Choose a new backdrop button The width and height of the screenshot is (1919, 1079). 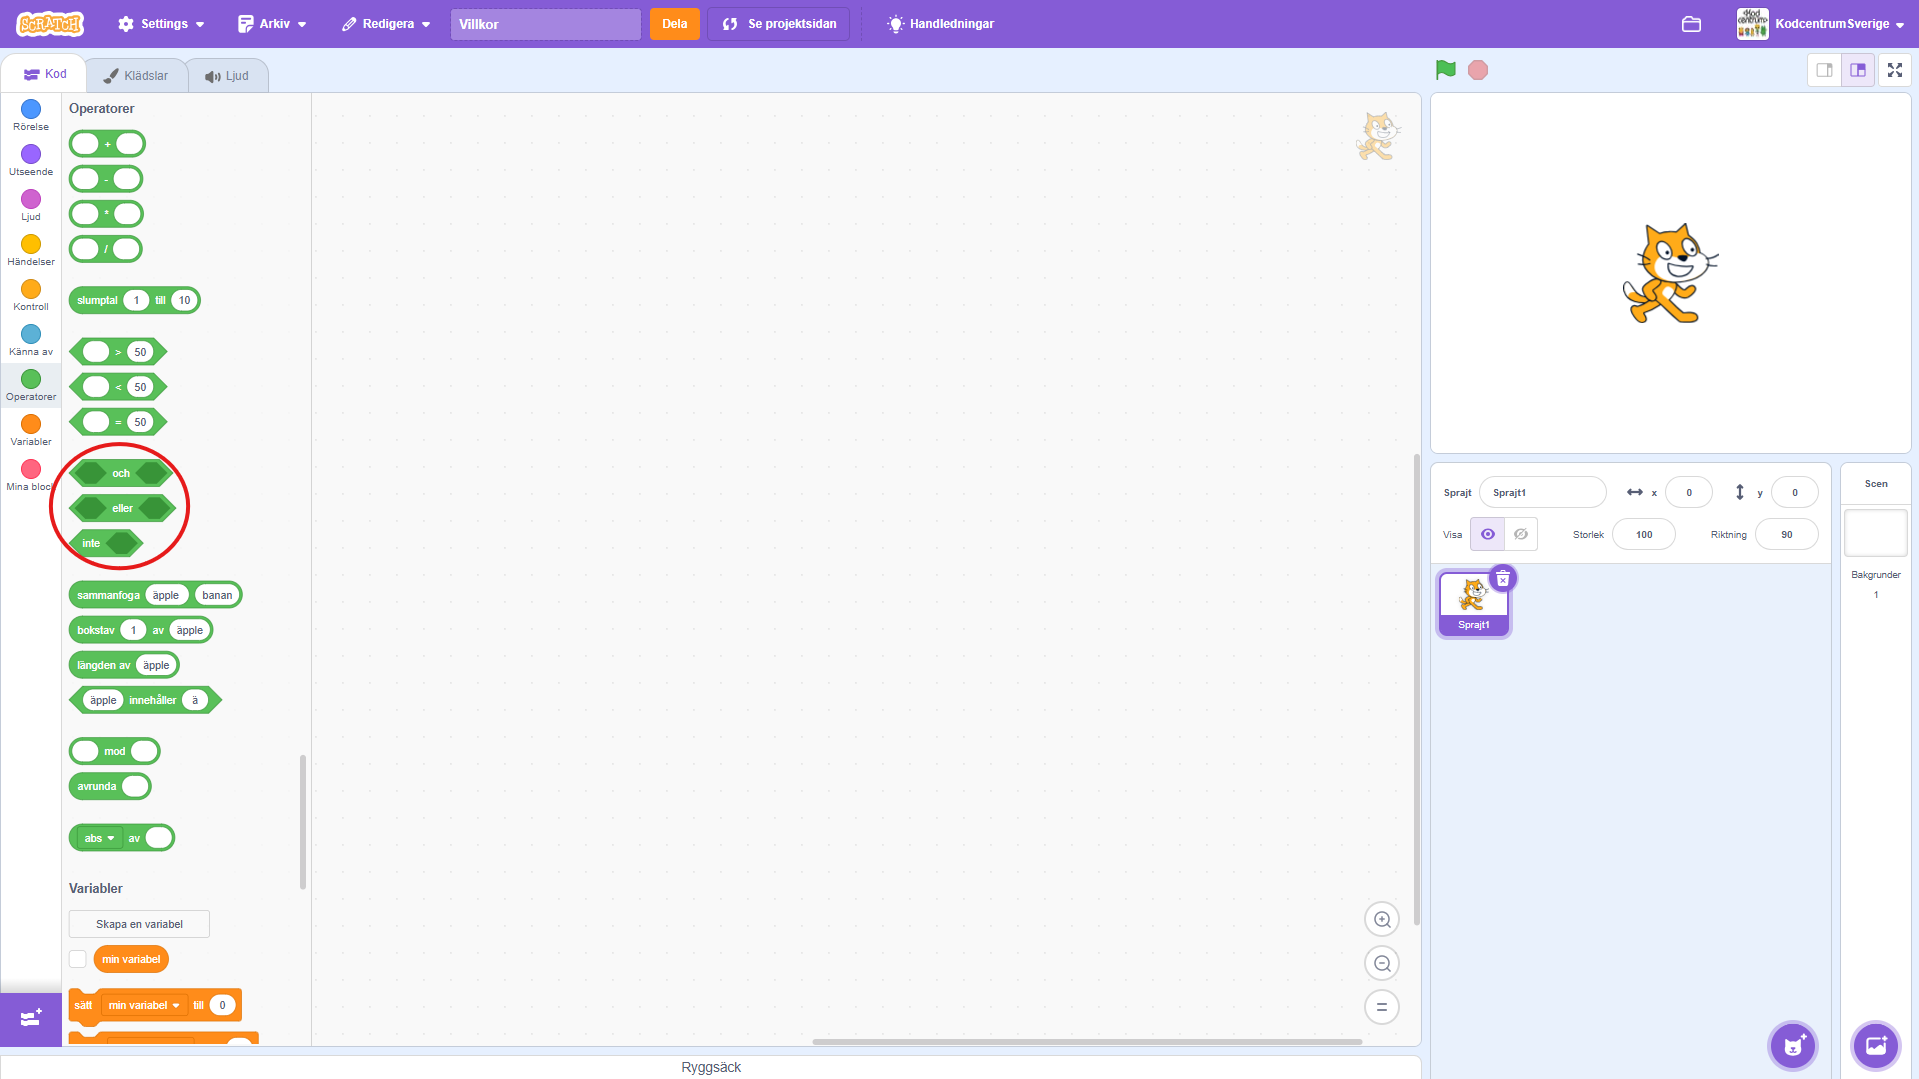click(x=1876, y=1046)
